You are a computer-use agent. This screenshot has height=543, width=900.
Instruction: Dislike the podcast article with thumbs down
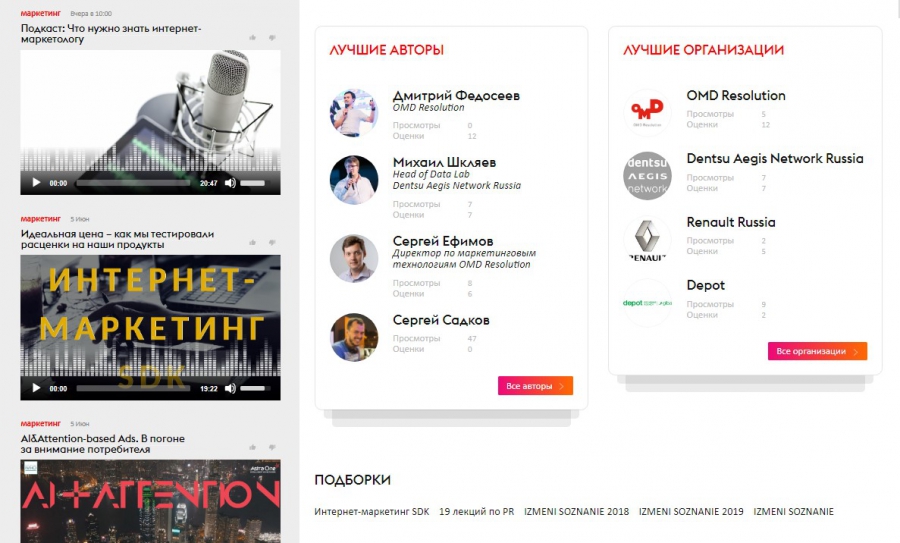coord(272,37)
